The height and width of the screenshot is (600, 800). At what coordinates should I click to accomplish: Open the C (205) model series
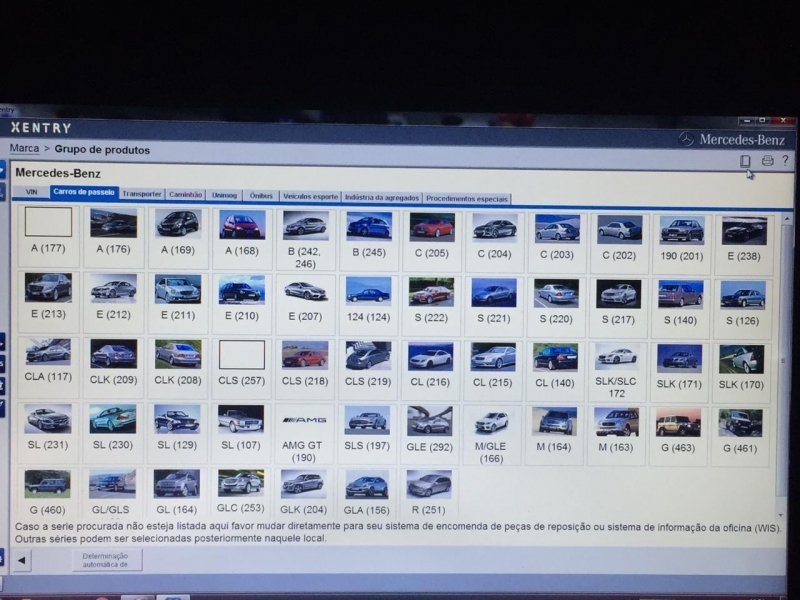[x=432, y=240]
